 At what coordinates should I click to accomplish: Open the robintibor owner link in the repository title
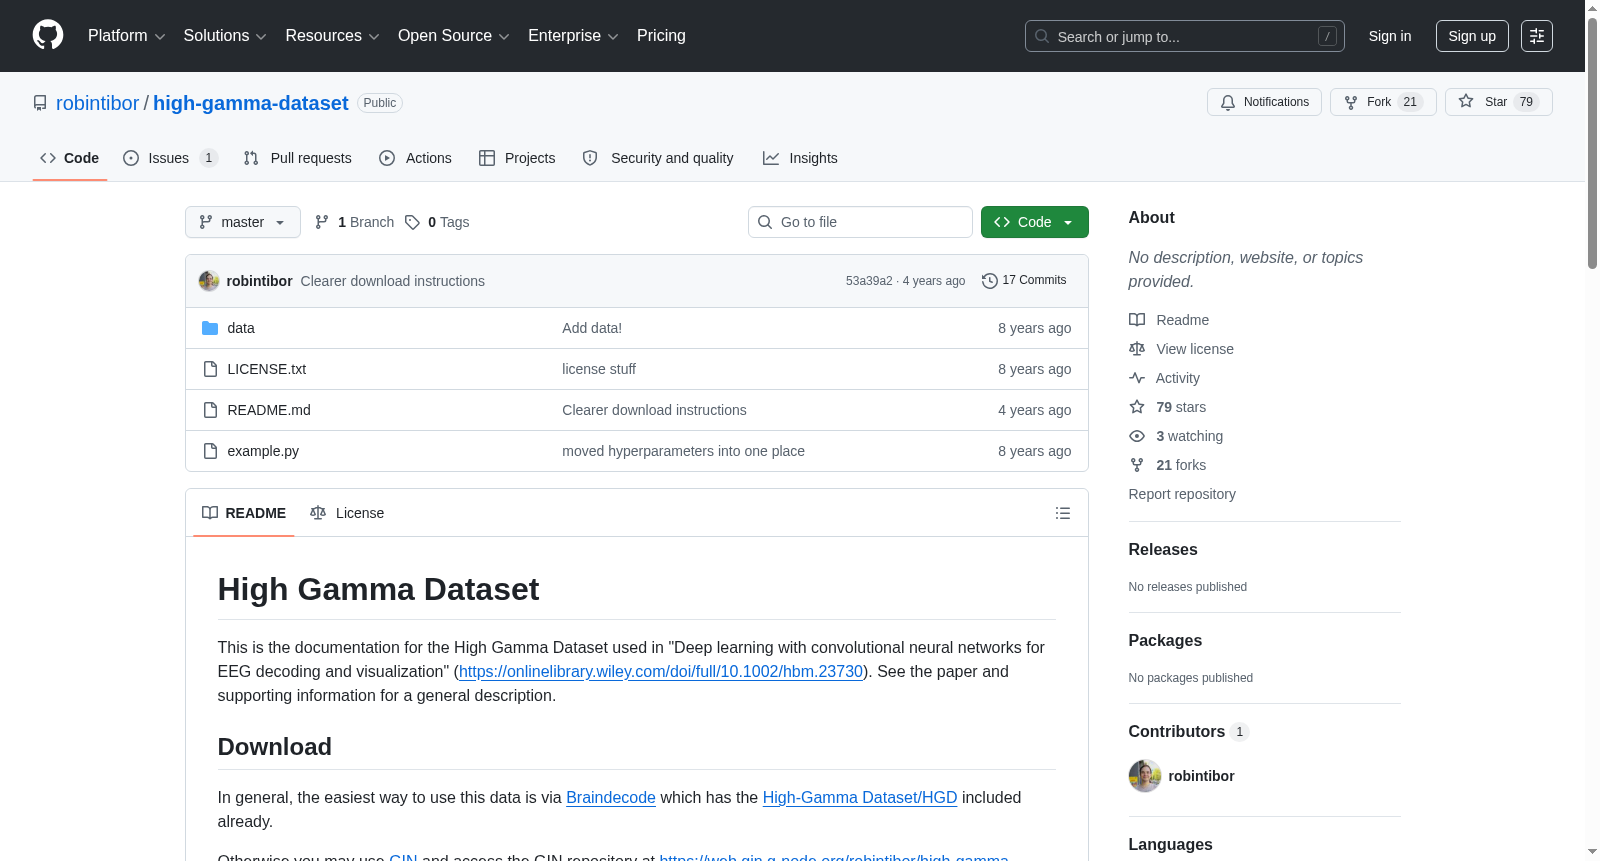click(98, 103)
